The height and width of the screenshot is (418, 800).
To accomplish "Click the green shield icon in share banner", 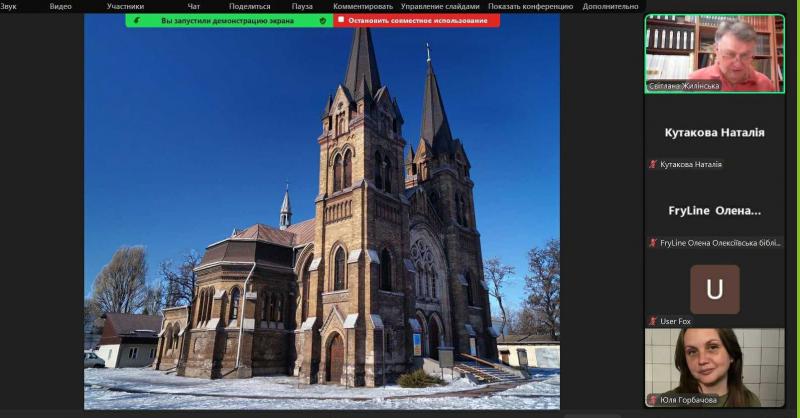I will tap(322, 21).
